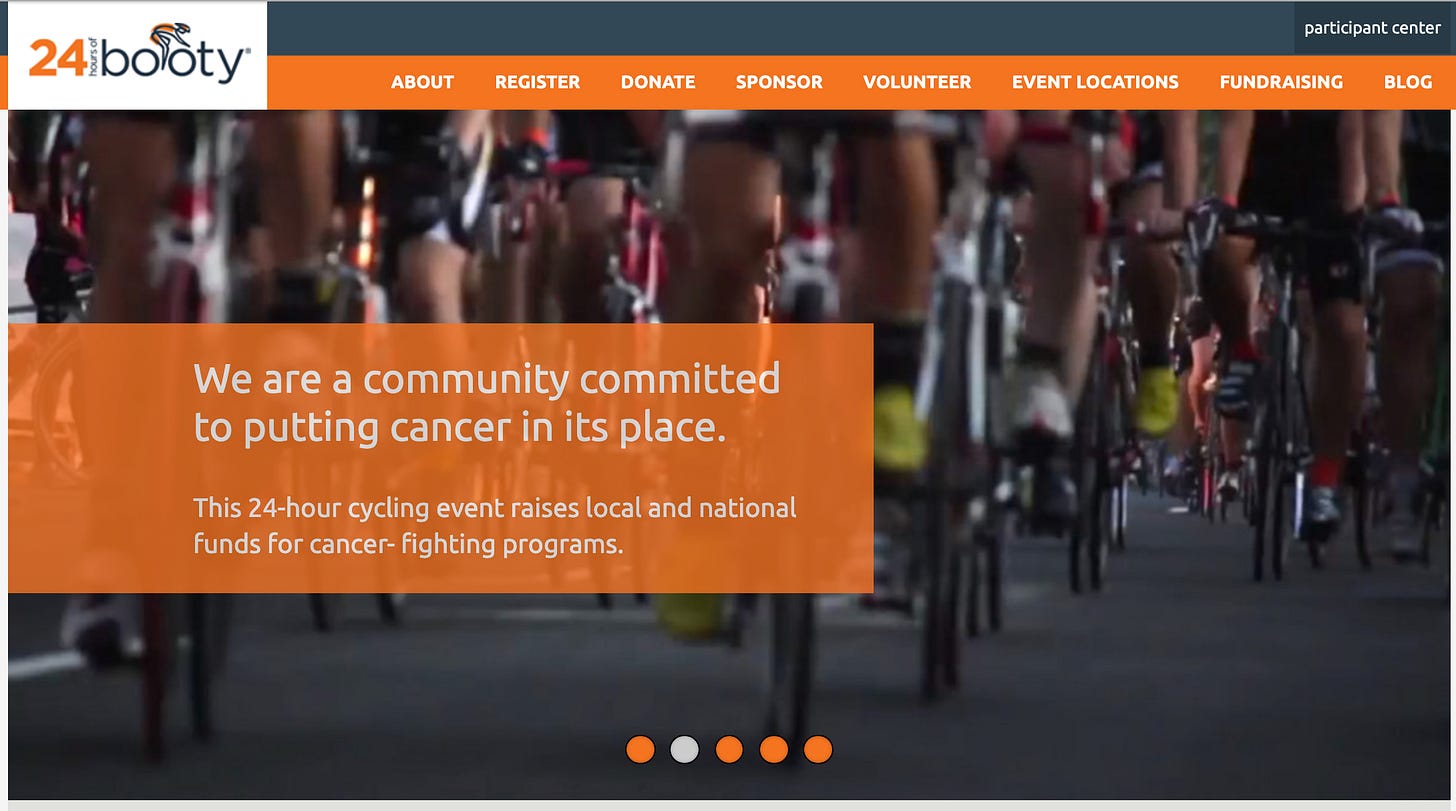The image size is (1456, 811).
Task: Visit the Blog page
Action: tap(1408, 82)
